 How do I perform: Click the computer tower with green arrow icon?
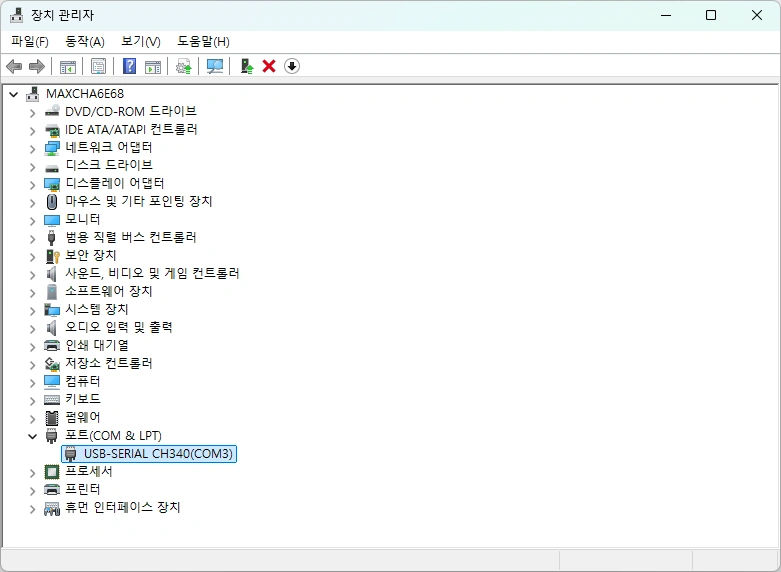pyautogui.click(x=247, y=66)
